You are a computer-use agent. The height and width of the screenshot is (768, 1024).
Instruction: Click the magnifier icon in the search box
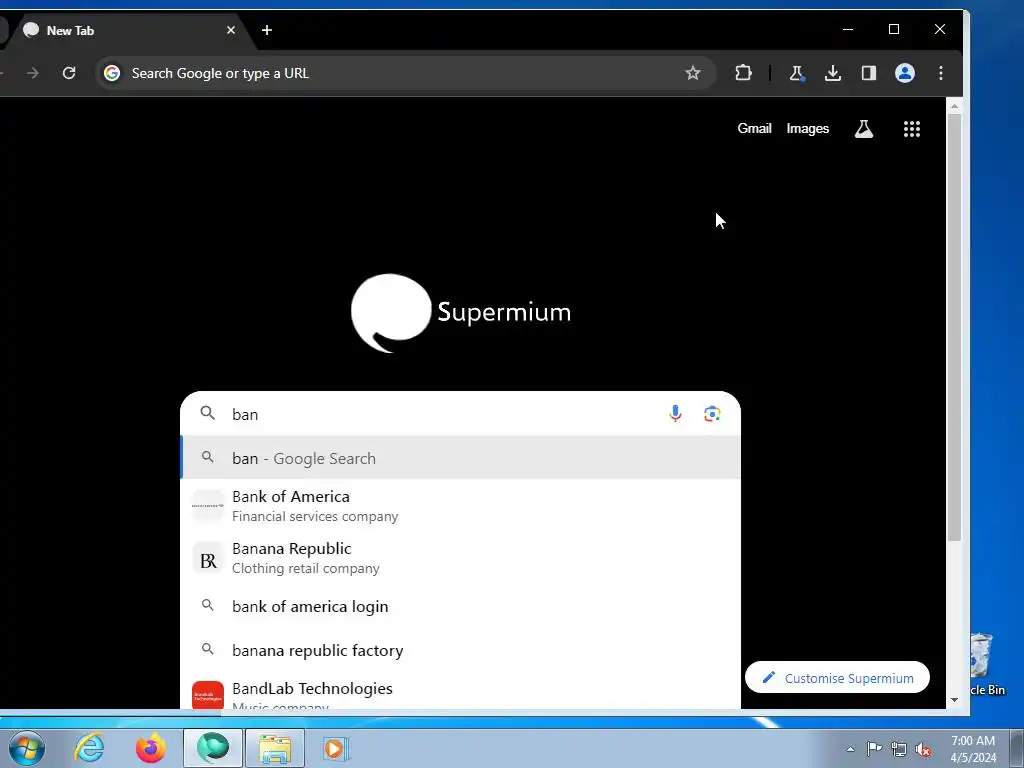(208, 413)
